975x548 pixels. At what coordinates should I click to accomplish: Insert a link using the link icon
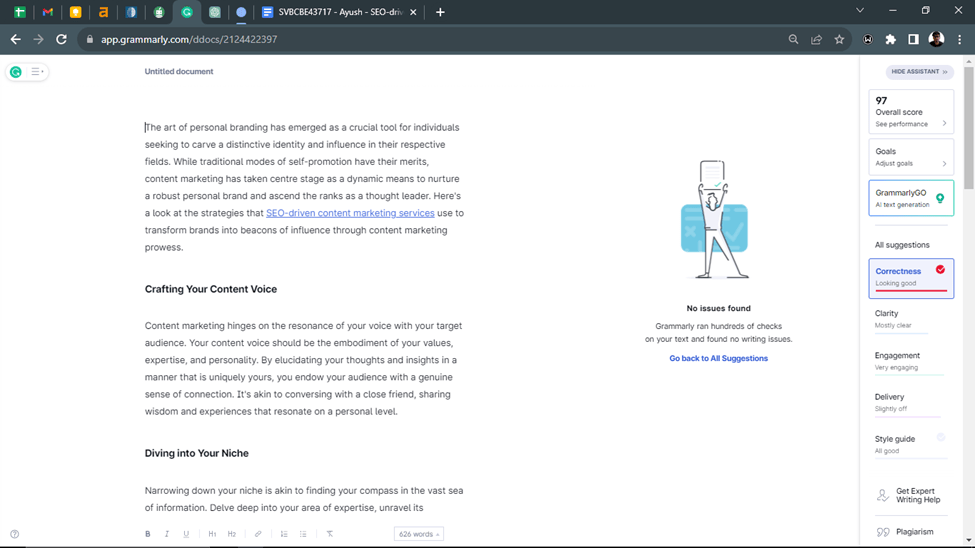(258, 534)
